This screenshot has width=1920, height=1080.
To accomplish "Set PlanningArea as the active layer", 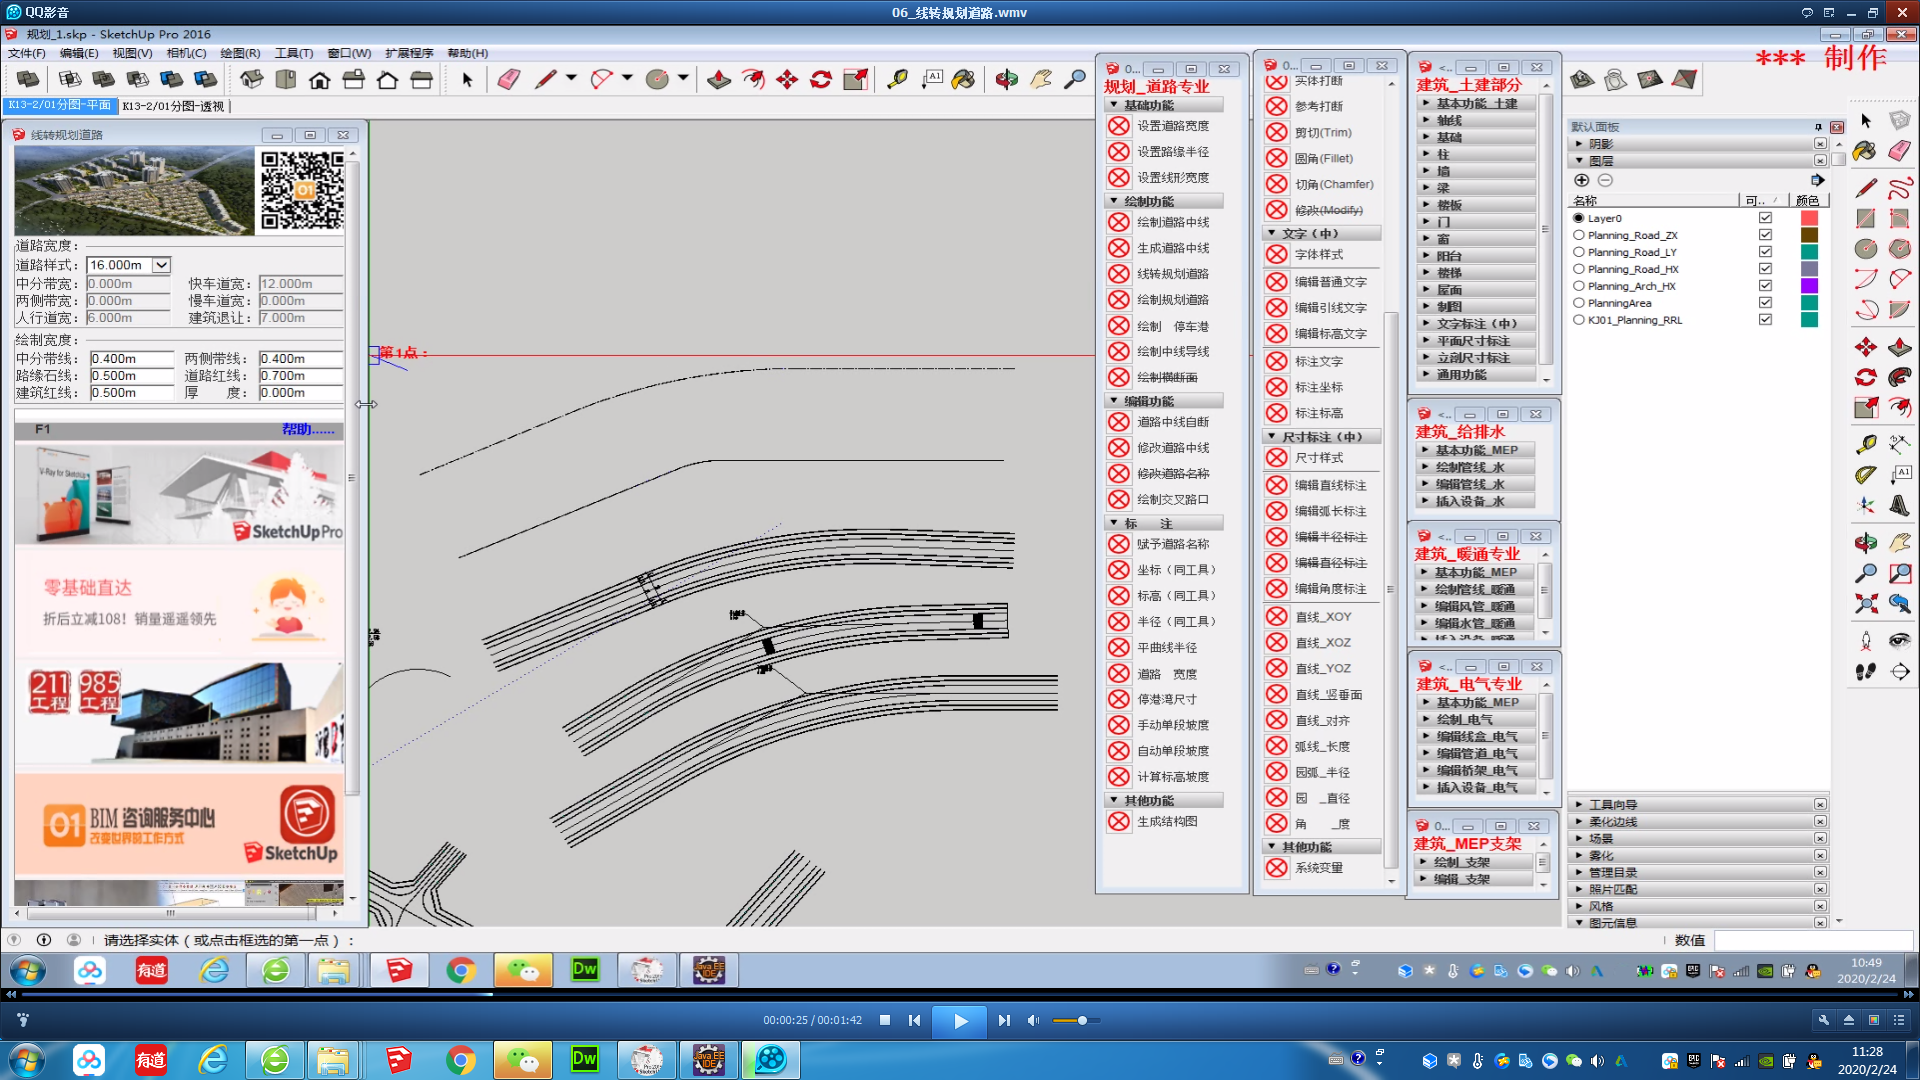I will (1579, 303).
